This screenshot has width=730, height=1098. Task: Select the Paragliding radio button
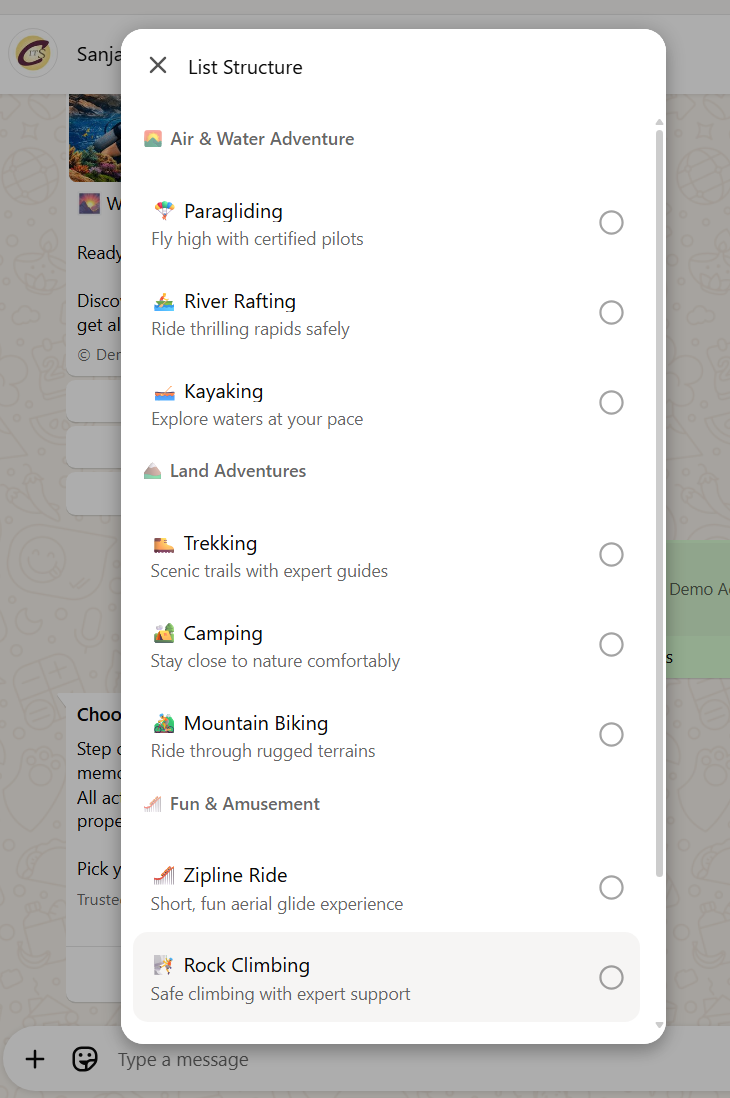[x=611, y=223]
